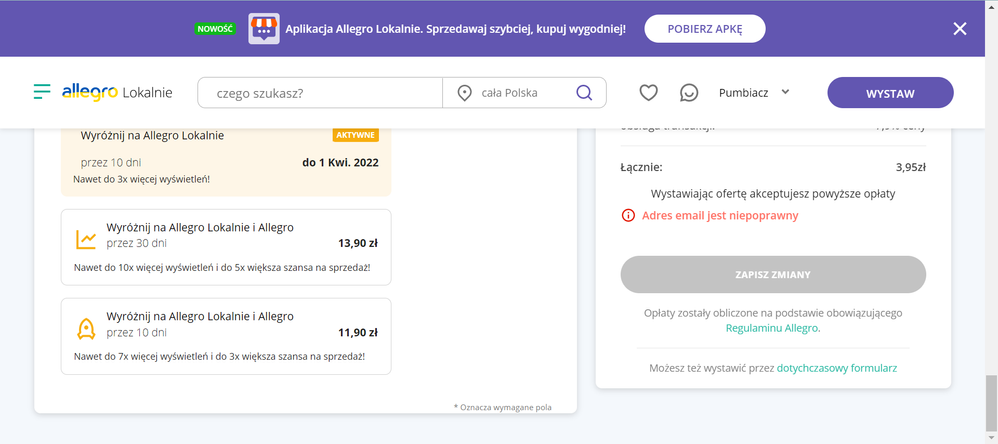The height and width of the screenshot is (444, 998).
Task: Click the location pin icon
Action: click(x=465, y=94)
